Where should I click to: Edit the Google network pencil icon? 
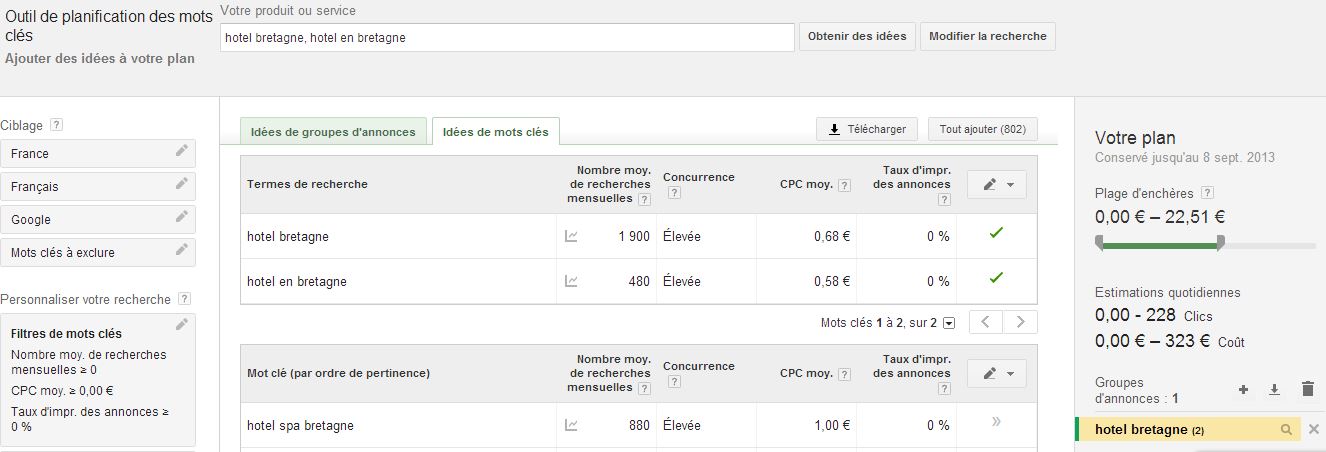[x=181, y=217]
